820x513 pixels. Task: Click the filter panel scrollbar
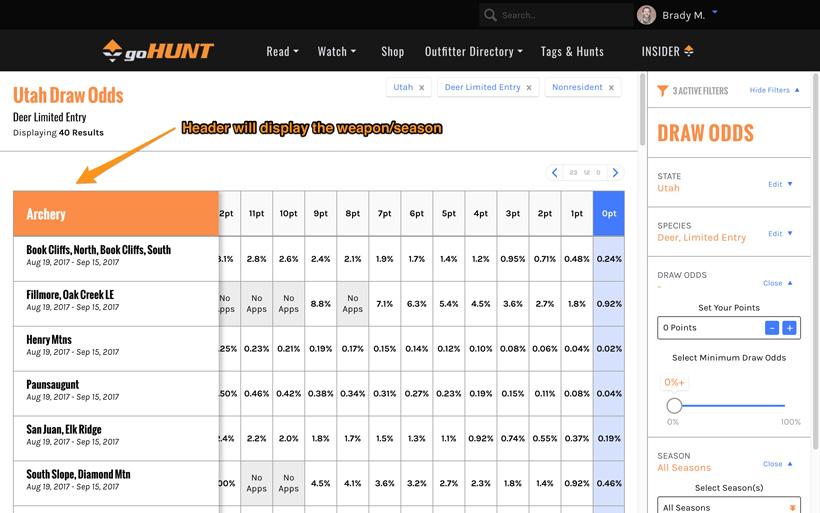click(x=815, y=261)
